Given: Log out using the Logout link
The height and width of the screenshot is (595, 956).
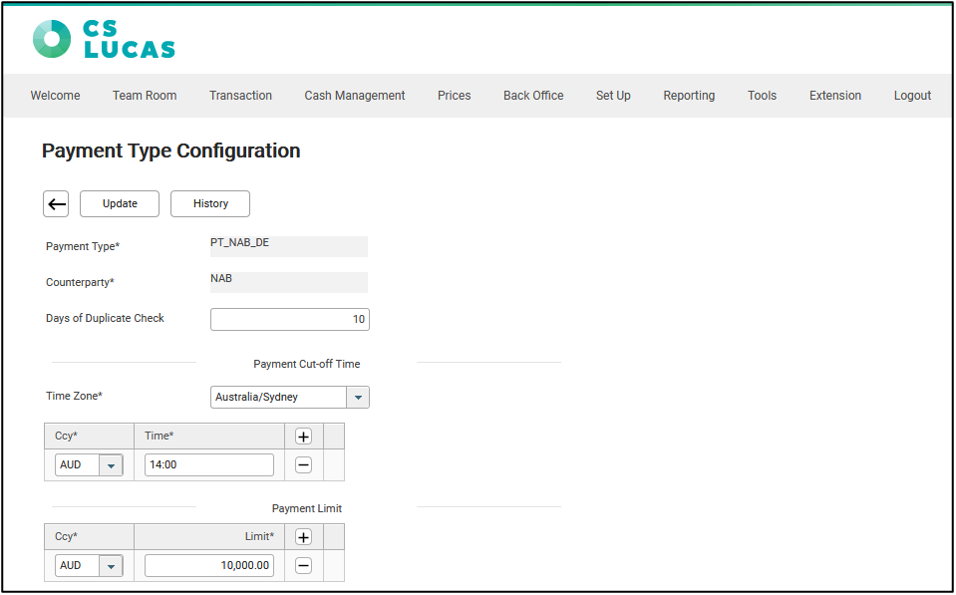Looking at the screenshot, I should tap(912, 96).
